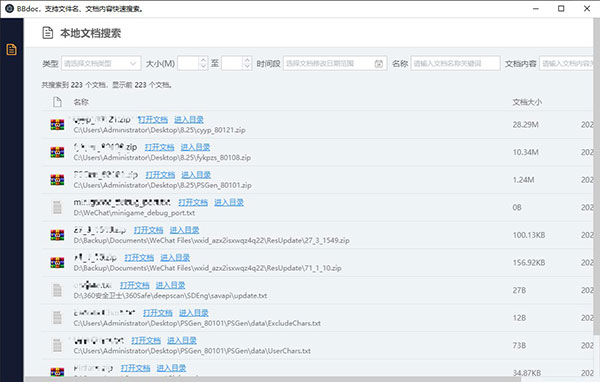Click 打开文档 for minigame_debug_port.txt
The width and height of the screenshot is (600, 382).
193,202
